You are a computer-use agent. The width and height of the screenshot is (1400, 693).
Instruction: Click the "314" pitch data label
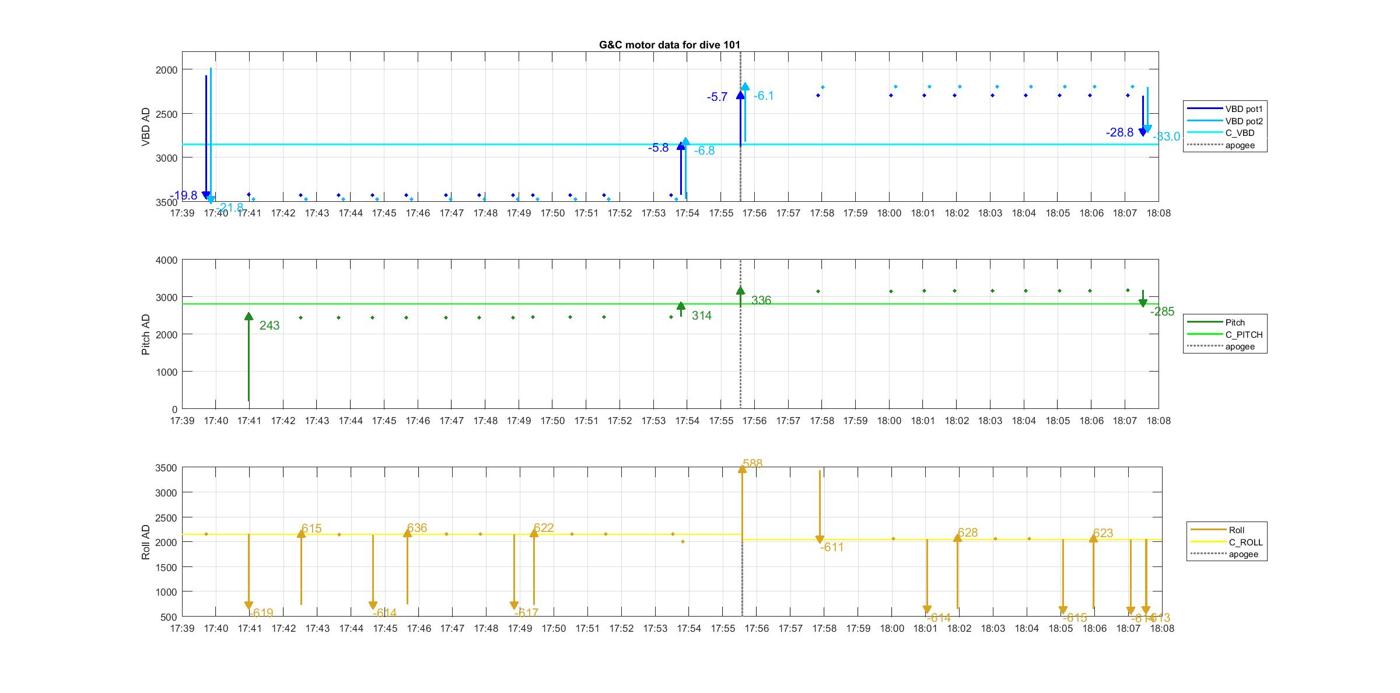pyautogui.click(x=702, y=316)
